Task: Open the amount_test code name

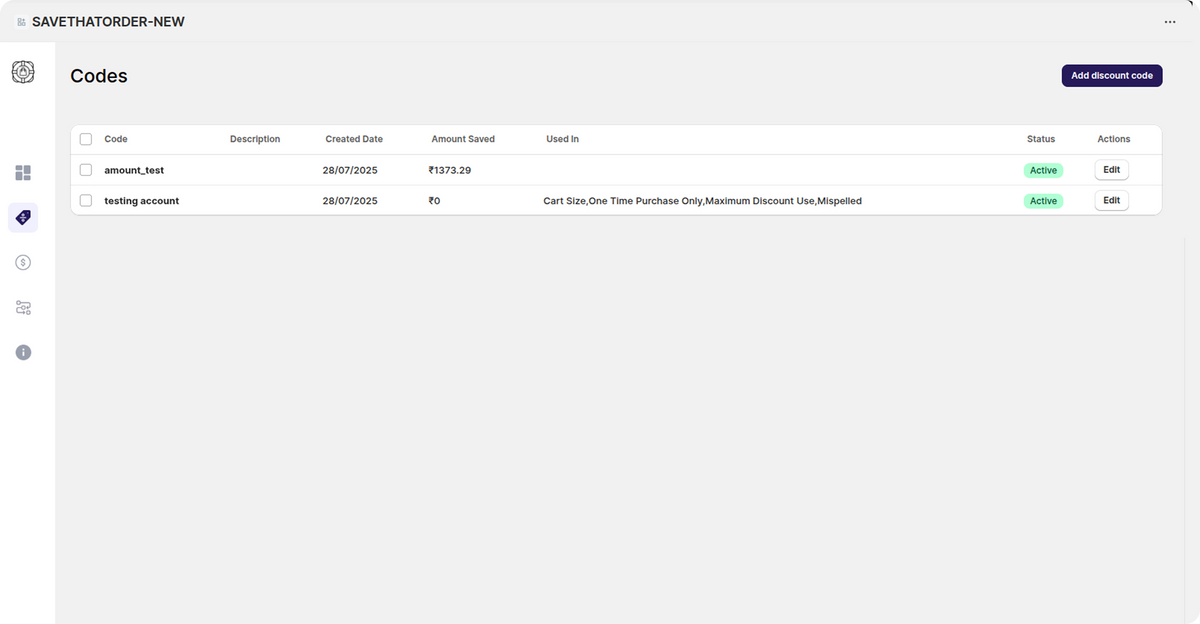Action: point(134,170)
